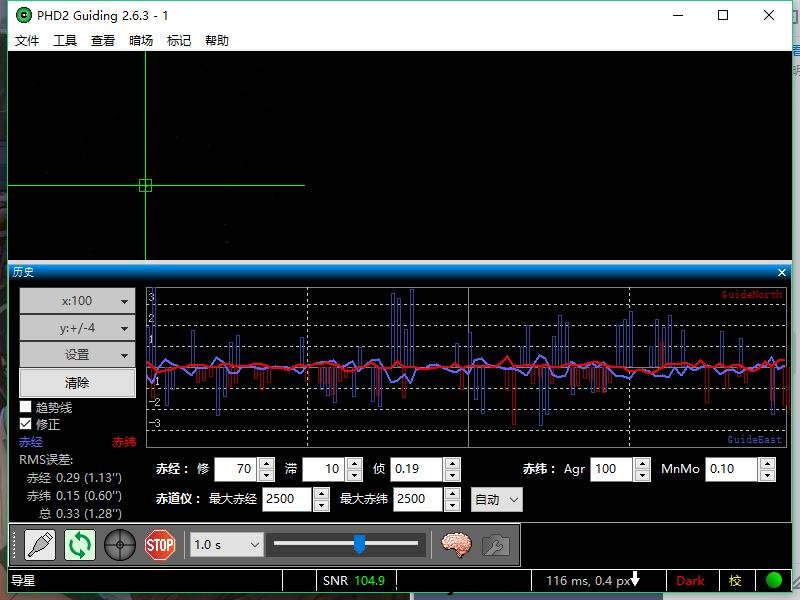Increase the 滞 value with up arrow

pyautogui.click(x=354, y=463)
